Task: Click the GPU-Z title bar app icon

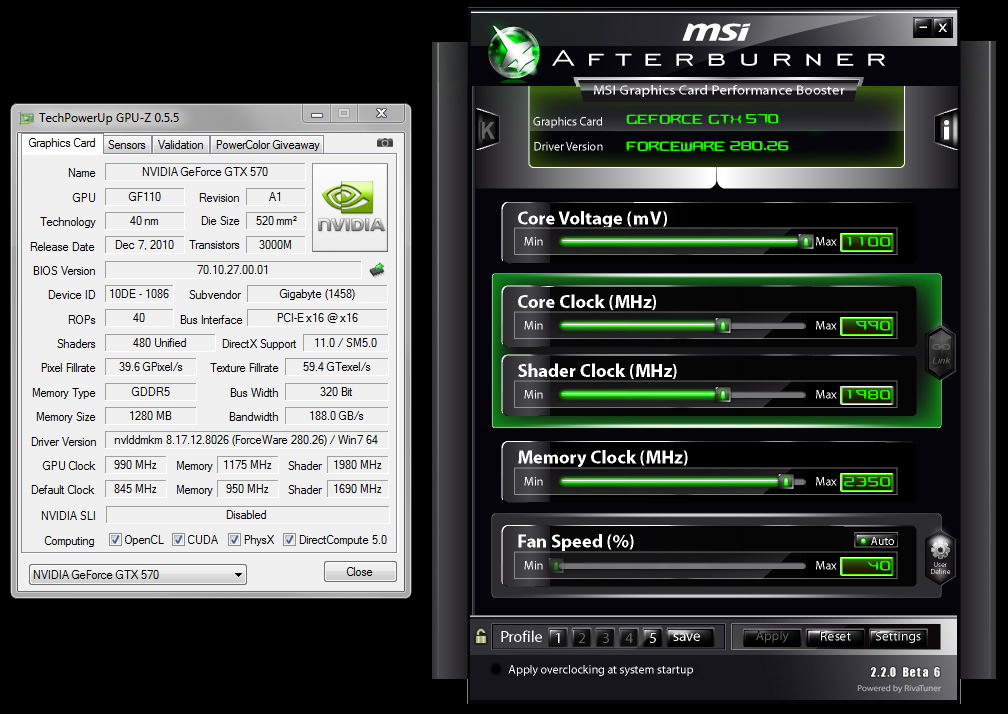Action: 27,118
